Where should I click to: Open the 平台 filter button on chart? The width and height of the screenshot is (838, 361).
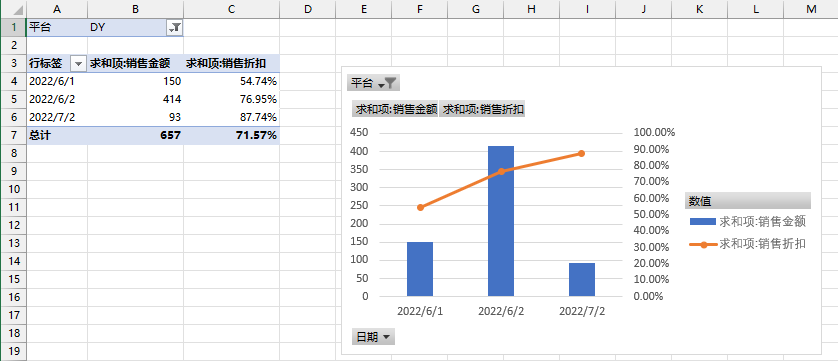point(374,83)
